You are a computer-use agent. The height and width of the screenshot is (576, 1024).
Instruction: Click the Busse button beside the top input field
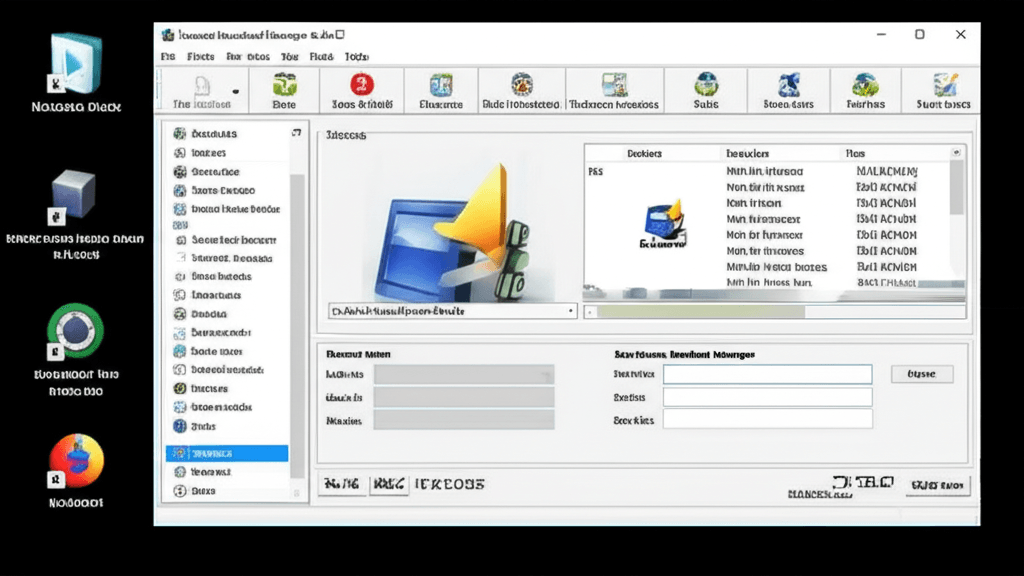pos(921,373)
